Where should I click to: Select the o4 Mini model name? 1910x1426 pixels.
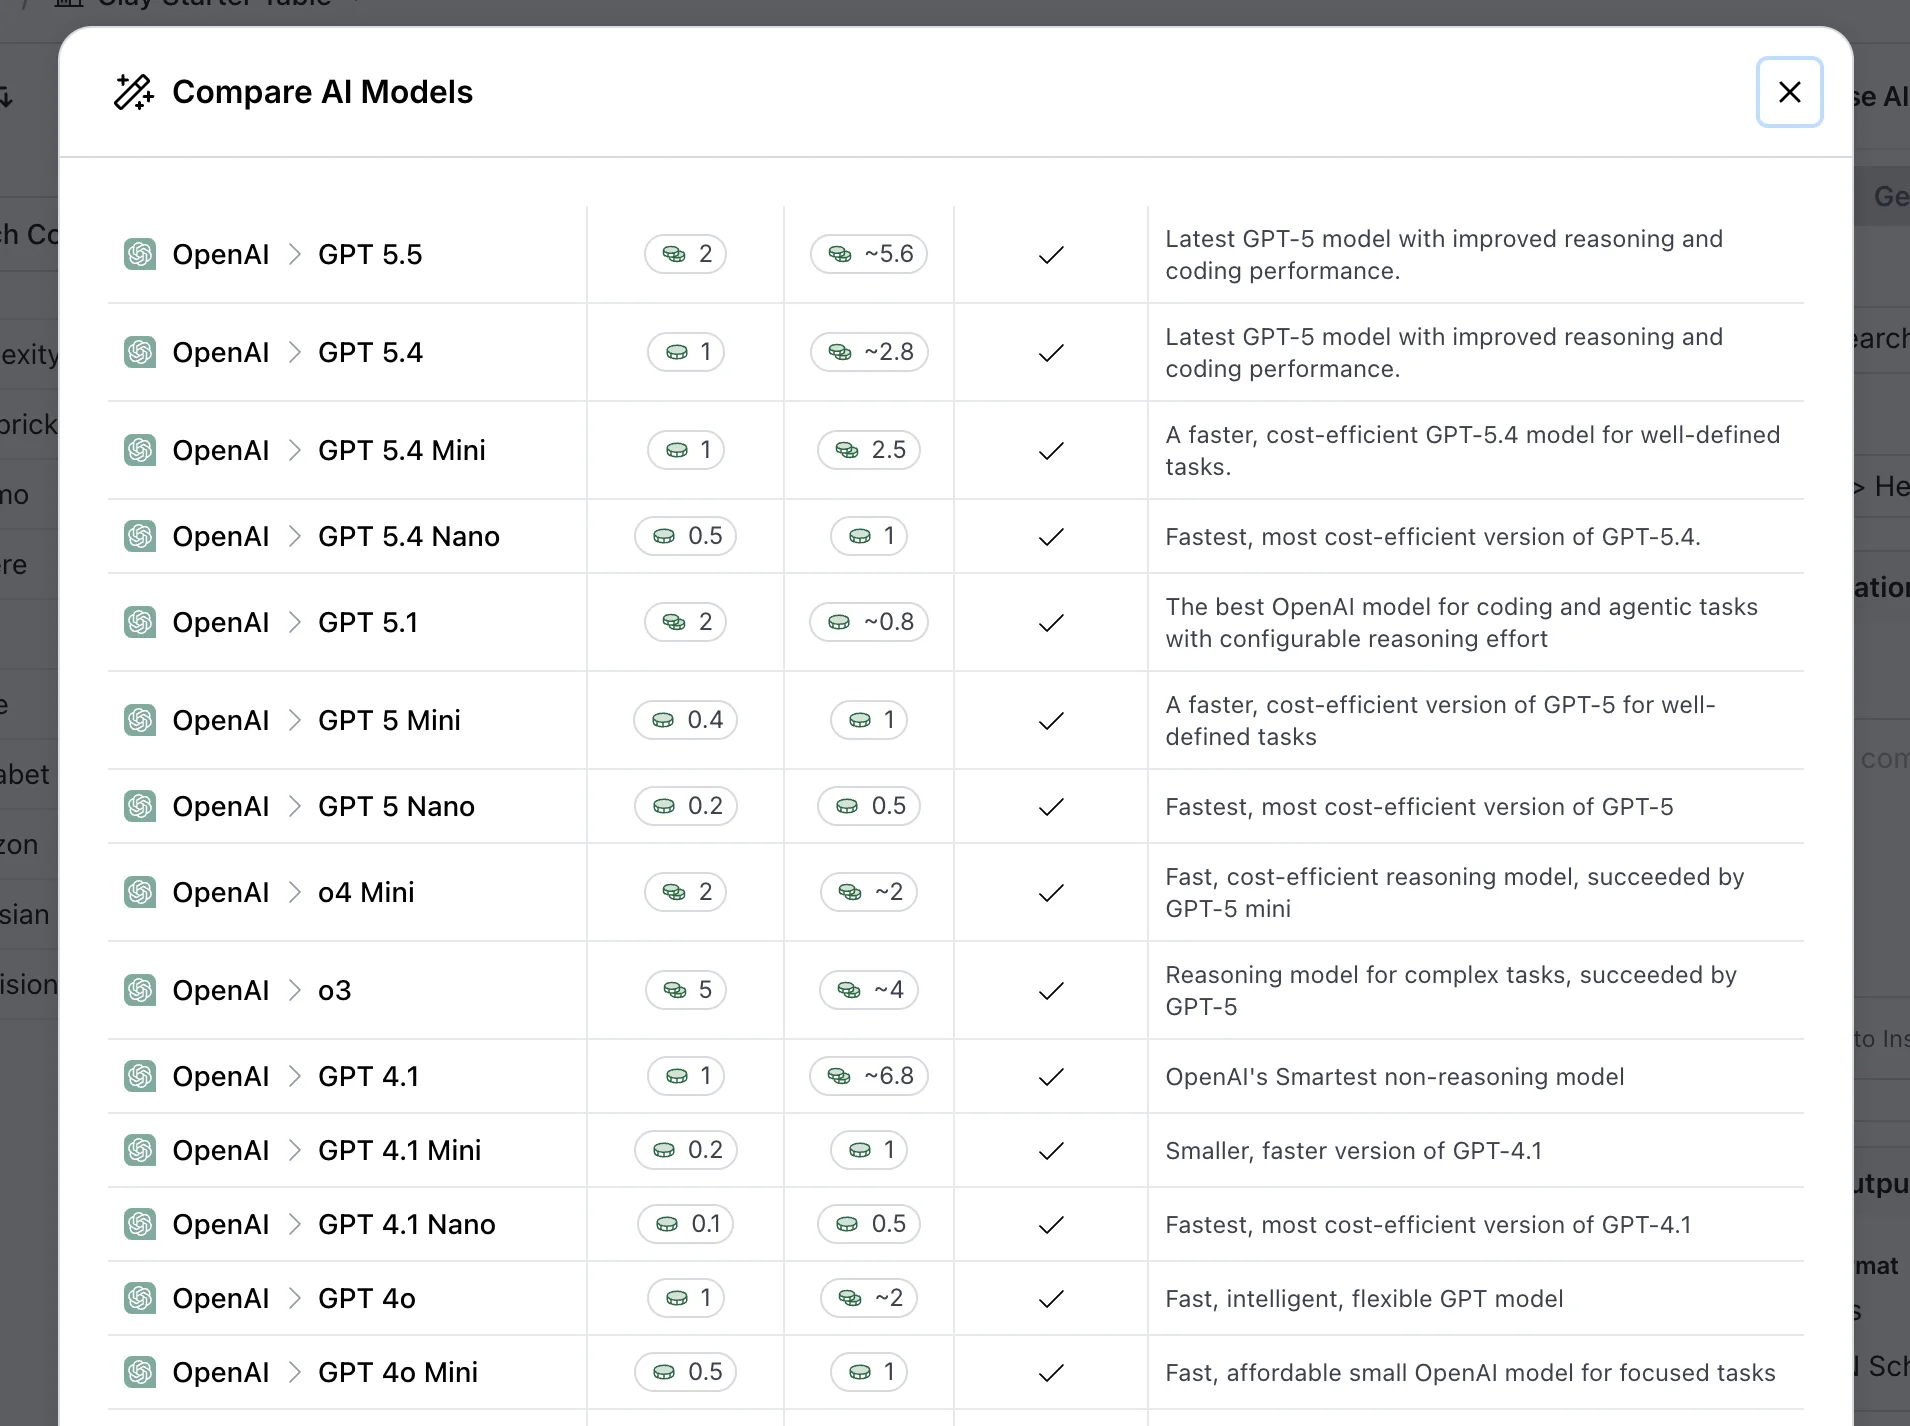point(366,892)
